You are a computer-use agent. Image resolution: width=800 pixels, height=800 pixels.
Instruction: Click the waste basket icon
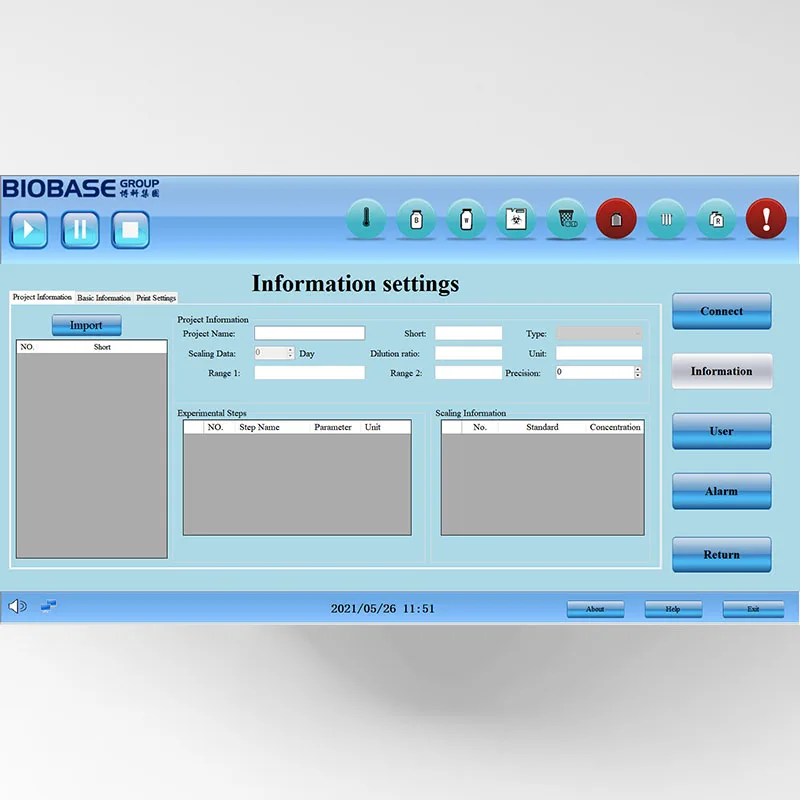pos(567,219)
